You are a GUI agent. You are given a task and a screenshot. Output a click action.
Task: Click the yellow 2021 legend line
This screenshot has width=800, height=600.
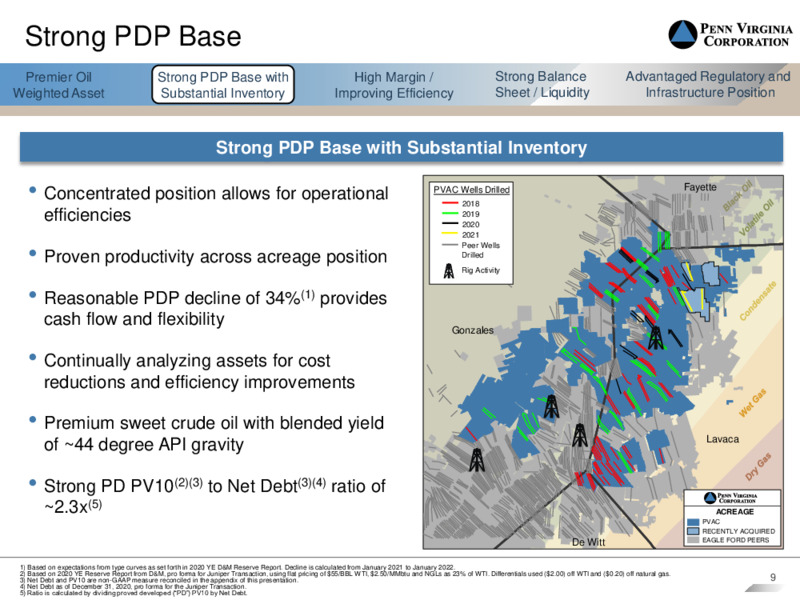click(x=449, y=235)
